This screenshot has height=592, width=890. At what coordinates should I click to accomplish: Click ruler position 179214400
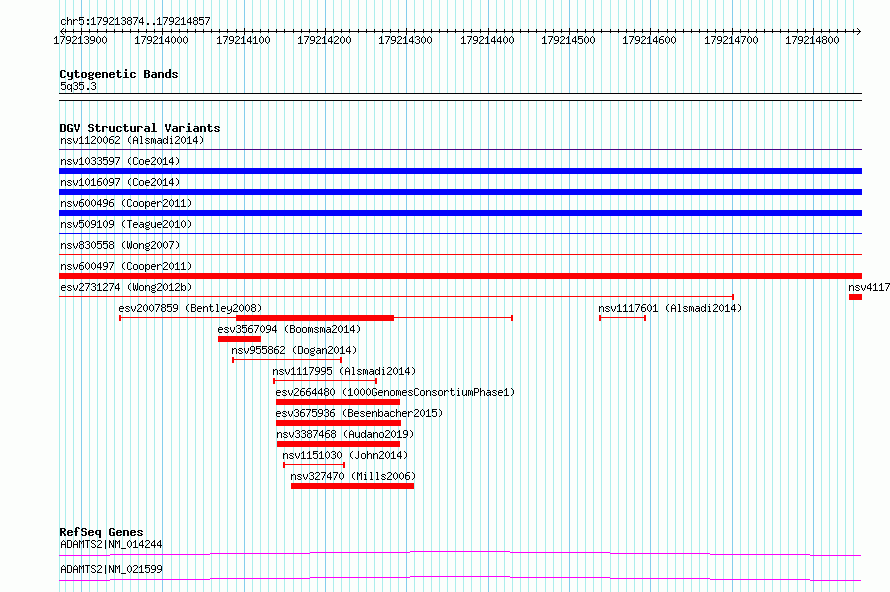[487, 40]
